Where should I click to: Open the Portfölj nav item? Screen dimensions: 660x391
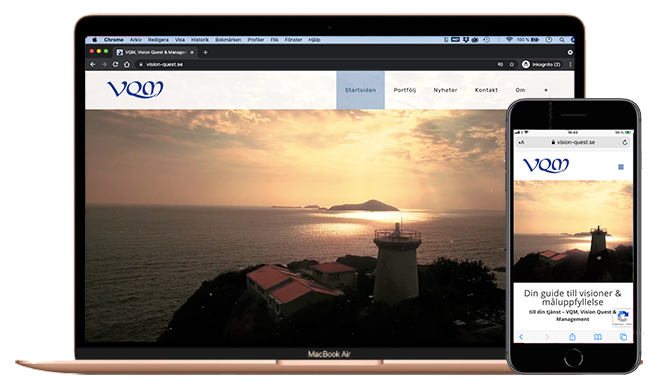coord(405,90)
